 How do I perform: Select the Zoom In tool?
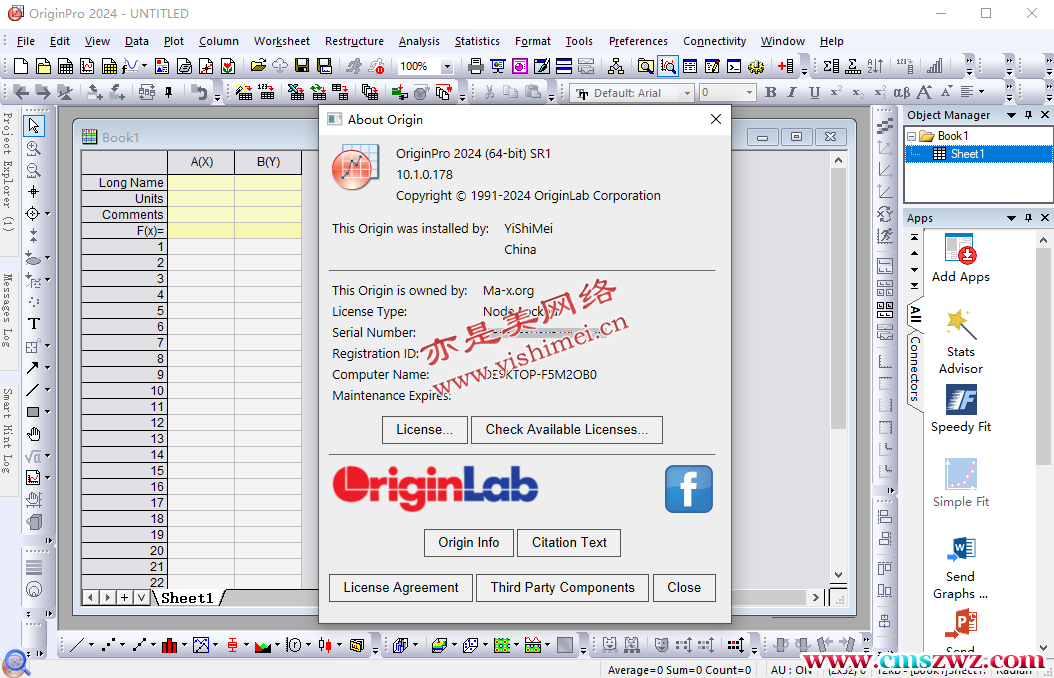point(34,148)
